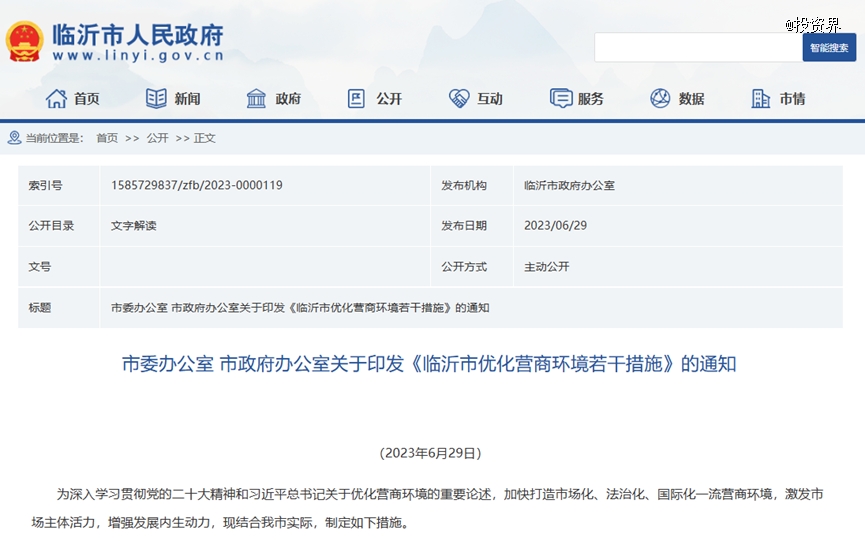Click the location pin icon near 当前位置
Image resolution: width=865 pixels, height=541 pixels.
click(x=14, y=138)
